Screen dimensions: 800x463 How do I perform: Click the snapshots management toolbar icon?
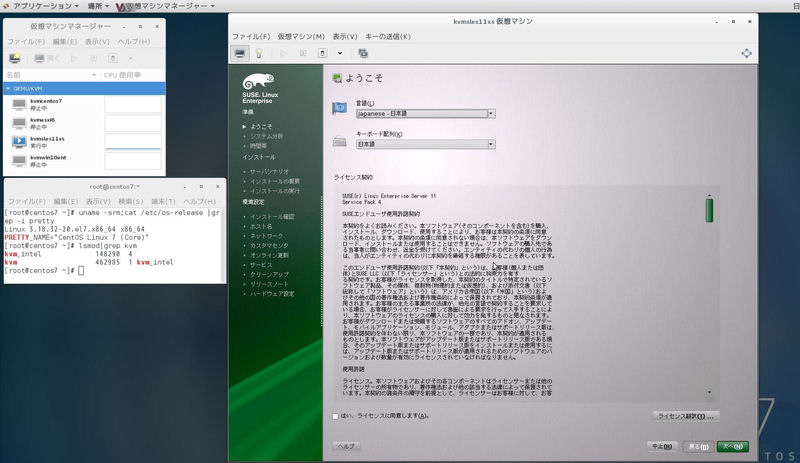[x=363, y=53]
